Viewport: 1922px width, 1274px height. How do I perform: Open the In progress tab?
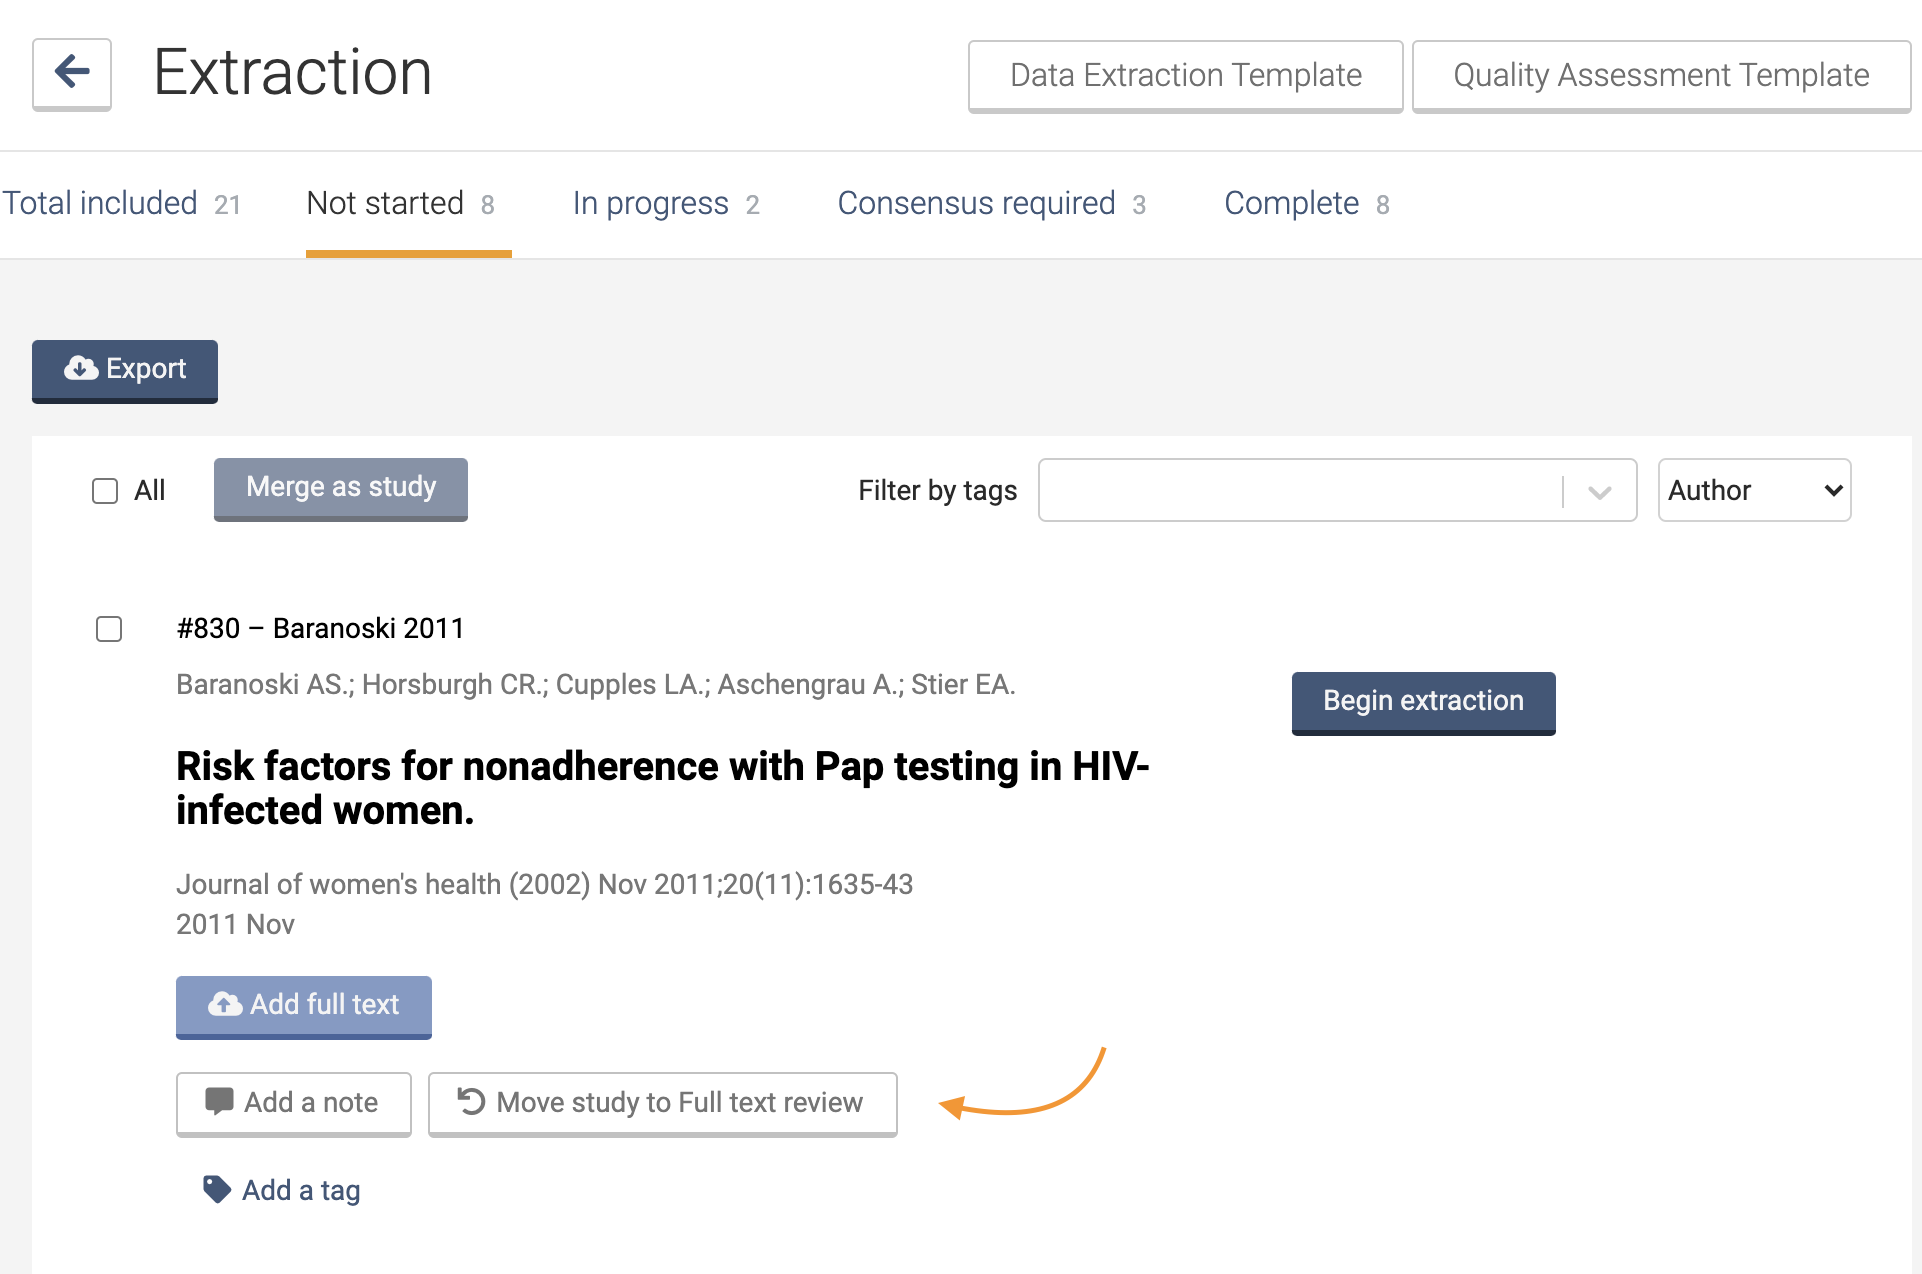(x=666, y=204)
